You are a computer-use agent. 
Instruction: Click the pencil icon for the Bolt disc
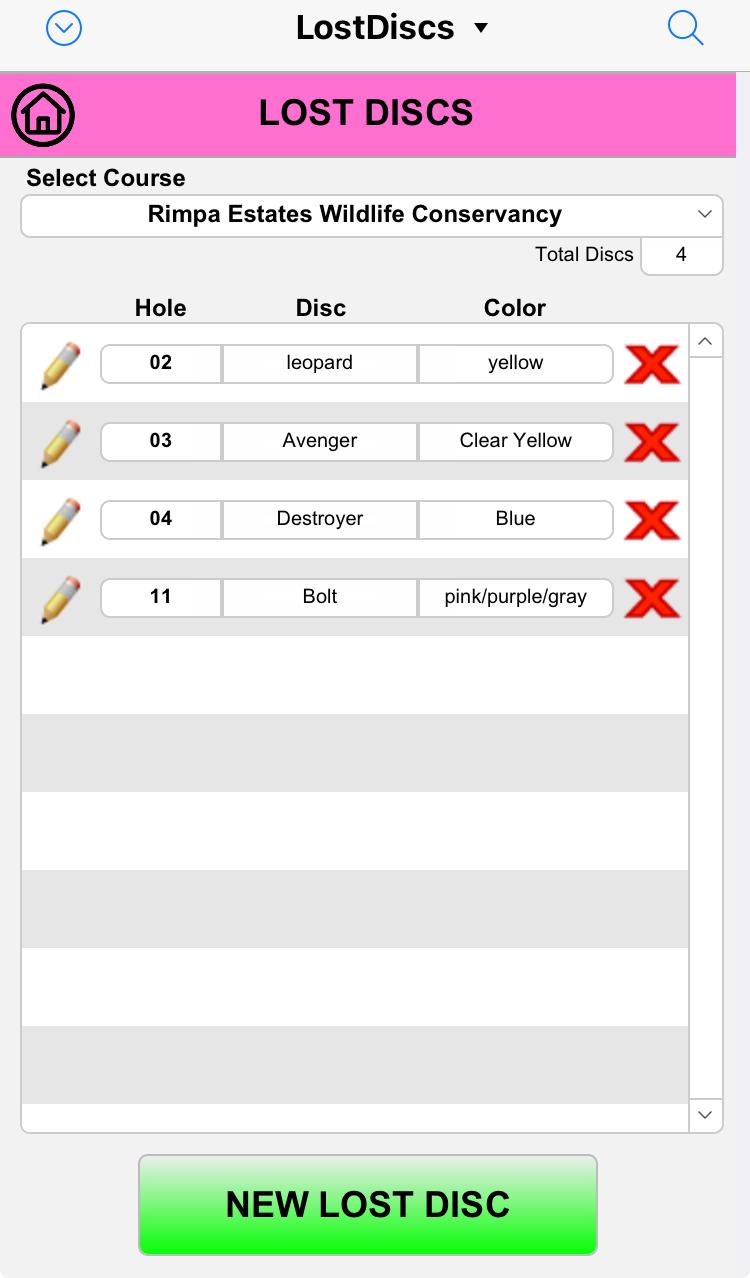pos(61,599)
